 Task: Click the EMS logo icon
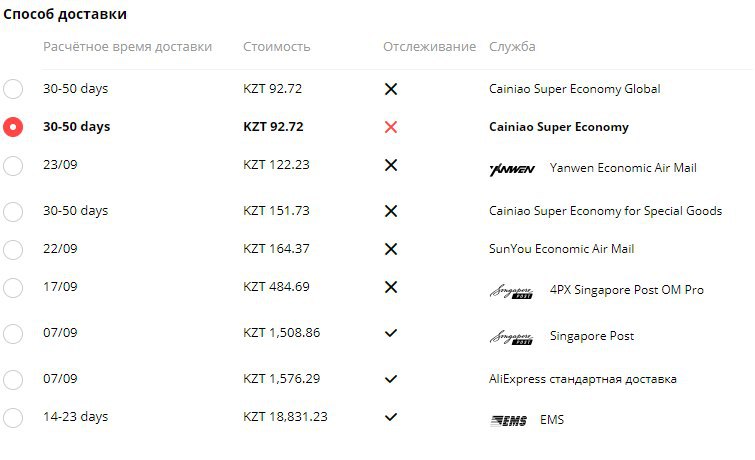tap(508, 421)
